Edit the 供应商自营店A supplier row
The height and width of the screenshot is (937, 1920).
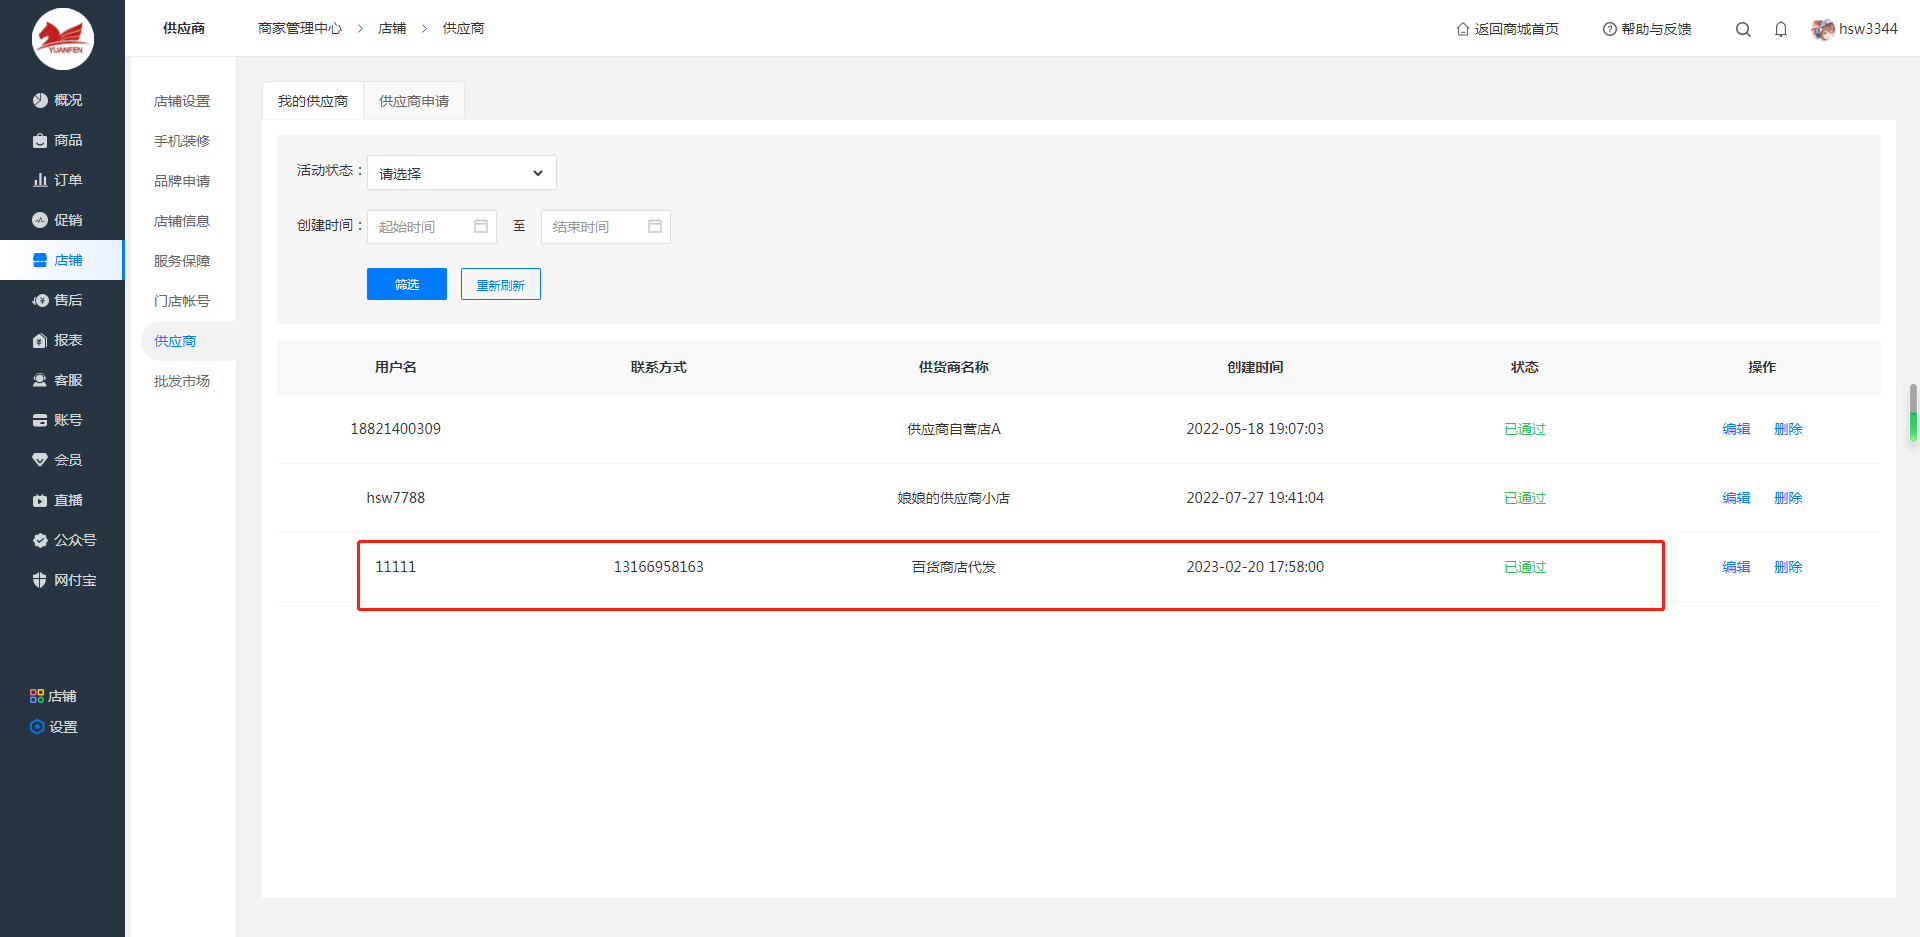tap(1736, 429)
